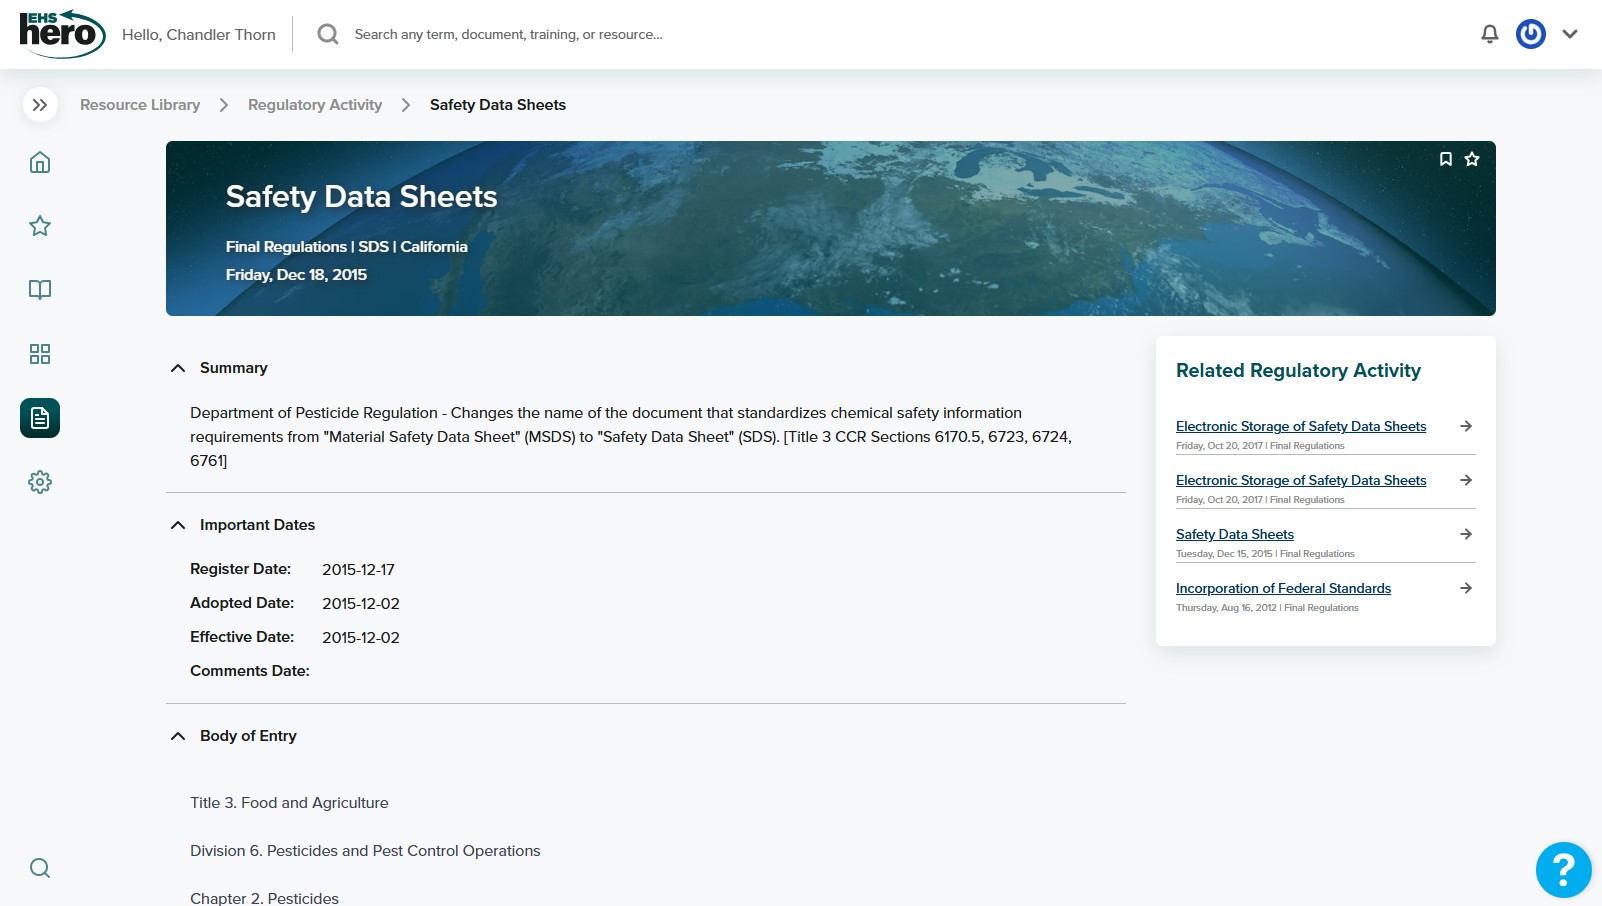Open the grid dashboard icon in sidebar

coord(40,354)
